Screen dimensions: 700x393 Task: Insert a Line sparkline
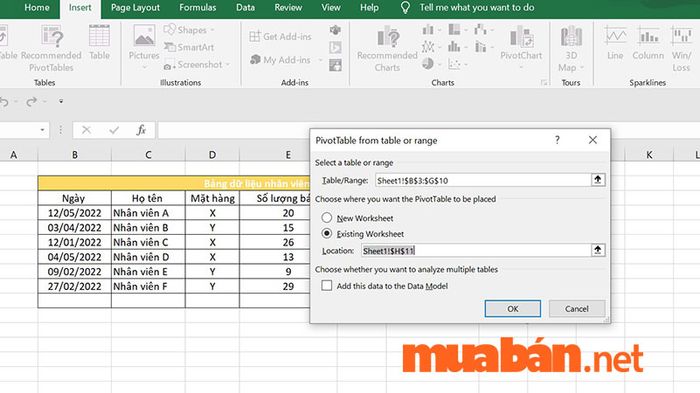(x=615, y=43)
